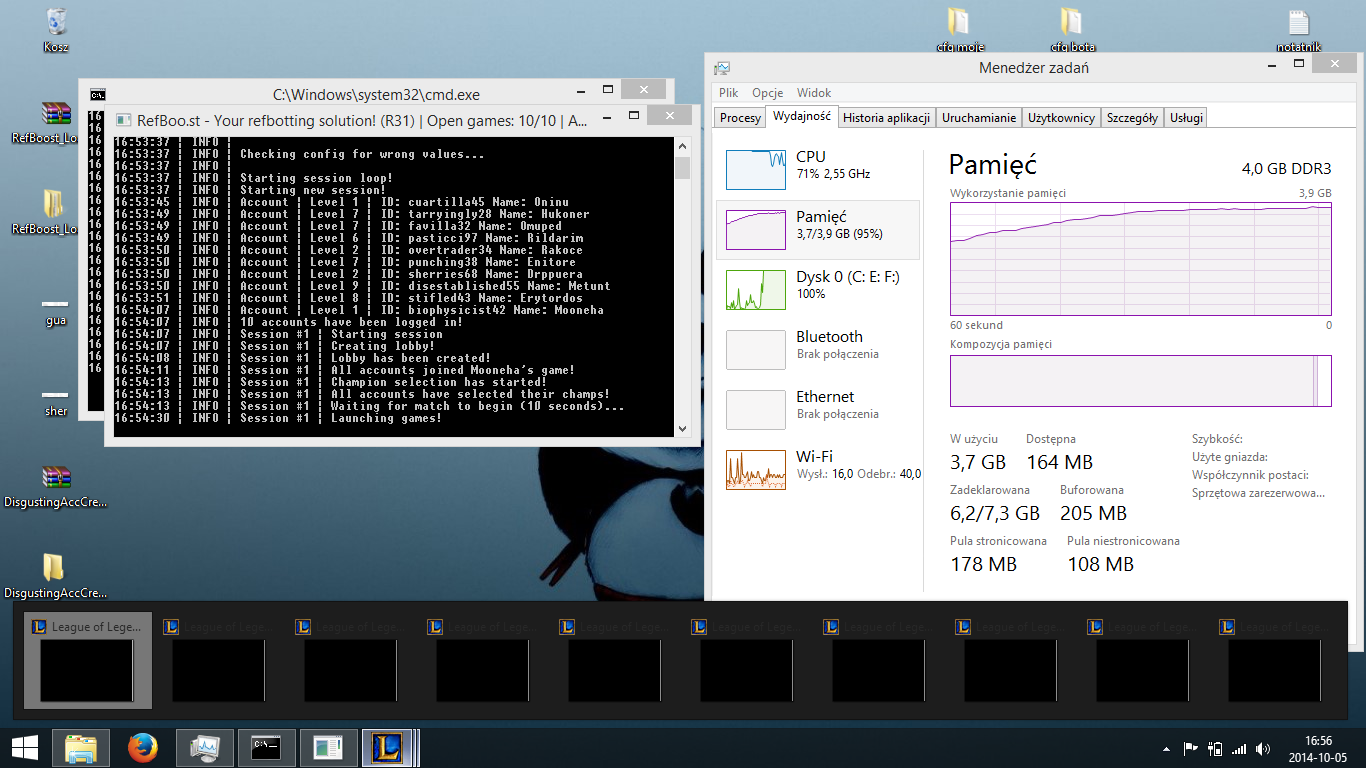The width and height of the screenshot is (1366, 768).
Task: Open the Widok menu in Task Manager
Action: click(814, 92)
